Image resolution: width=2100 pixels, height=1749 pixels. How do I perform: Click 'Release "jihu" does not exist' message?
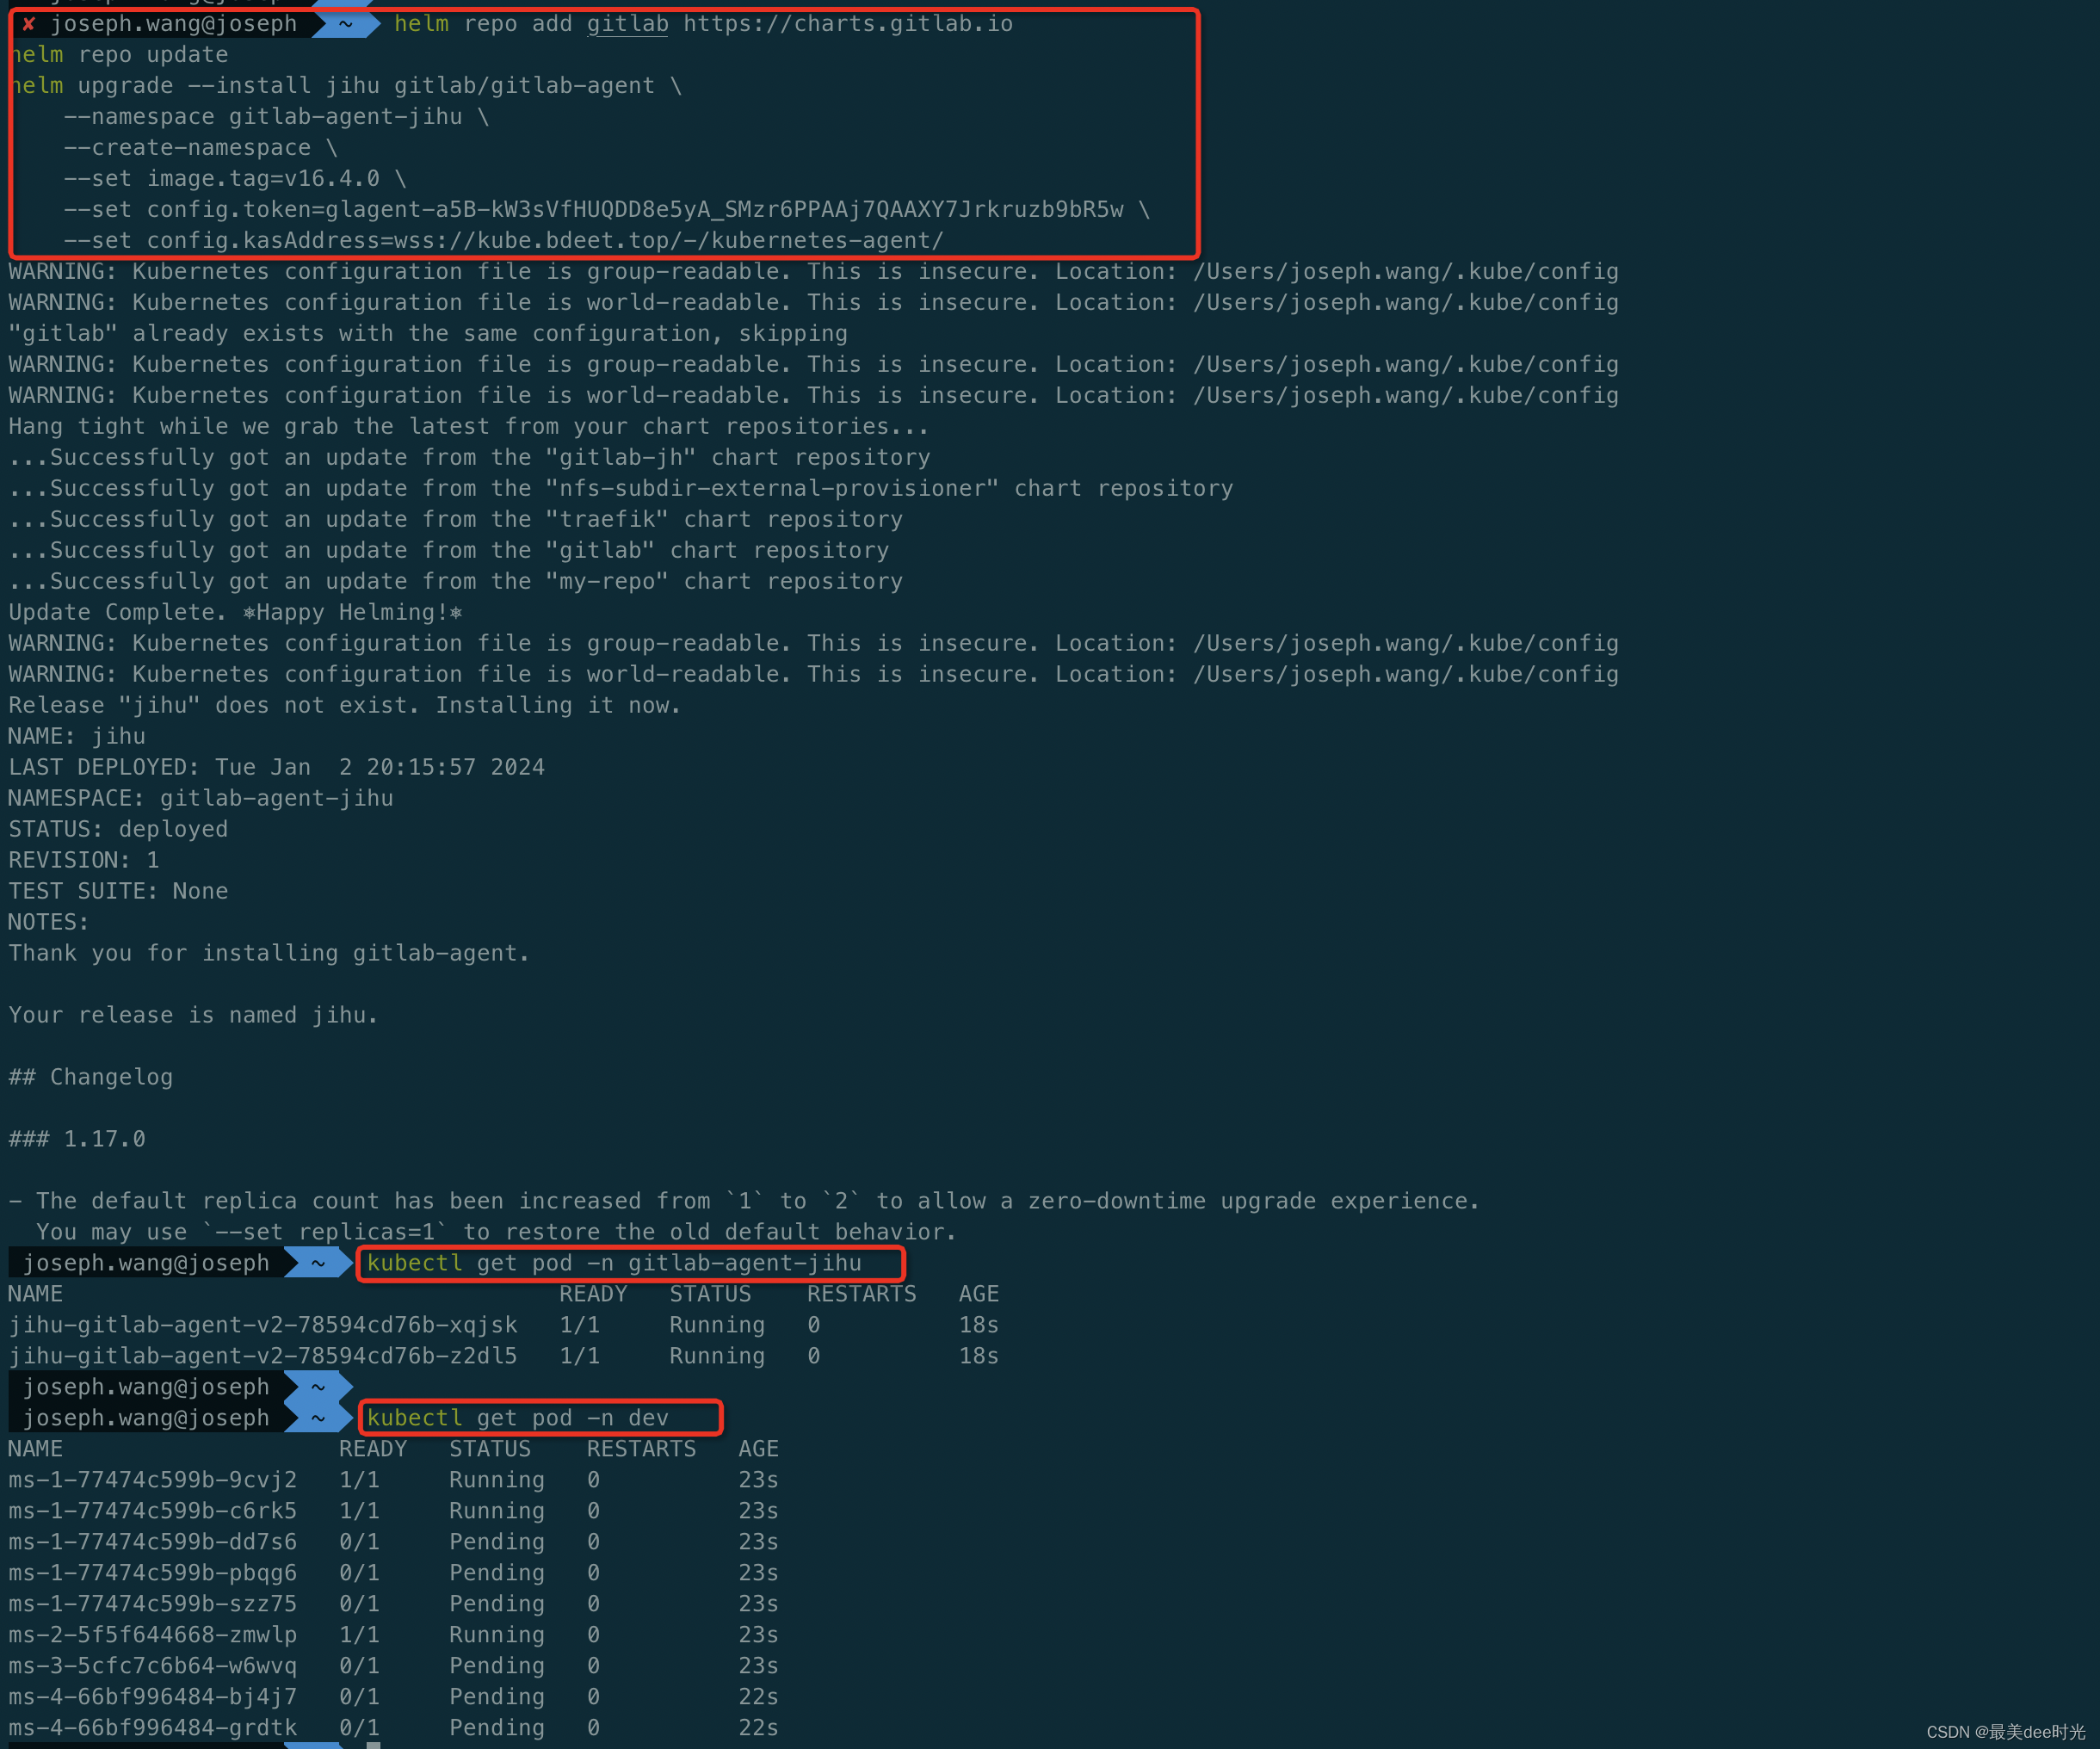pos(345,706)
